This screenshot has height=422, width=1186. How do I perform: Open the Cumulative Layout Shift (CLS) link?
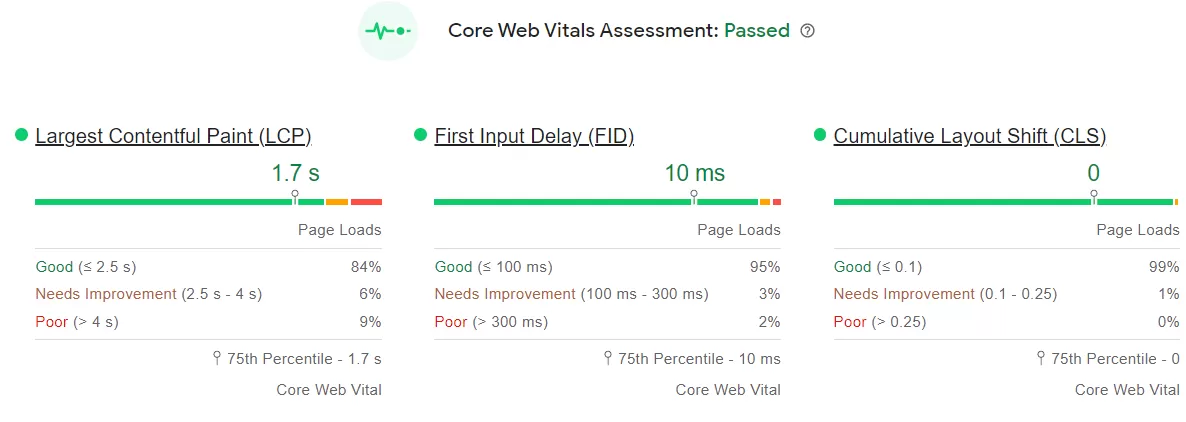(x=969, y=136)
